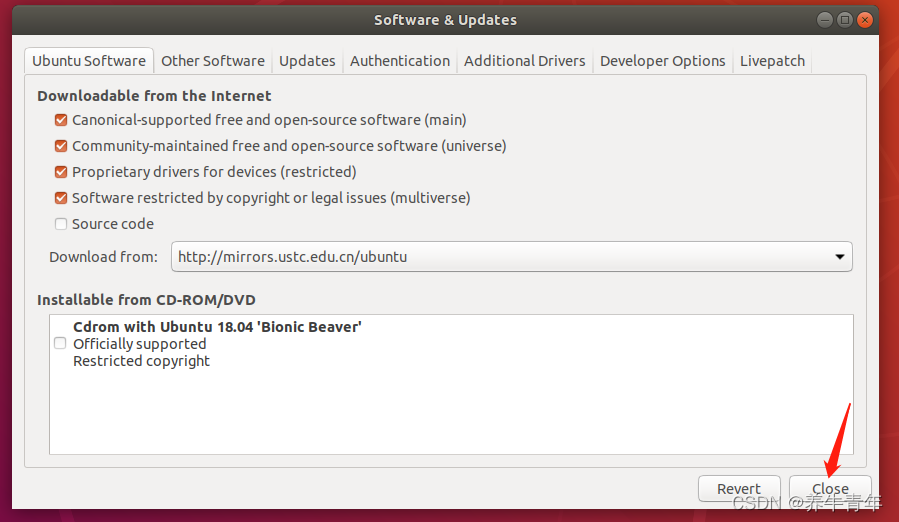Select the Ubuntu Software tab

[x=89, y=61]
